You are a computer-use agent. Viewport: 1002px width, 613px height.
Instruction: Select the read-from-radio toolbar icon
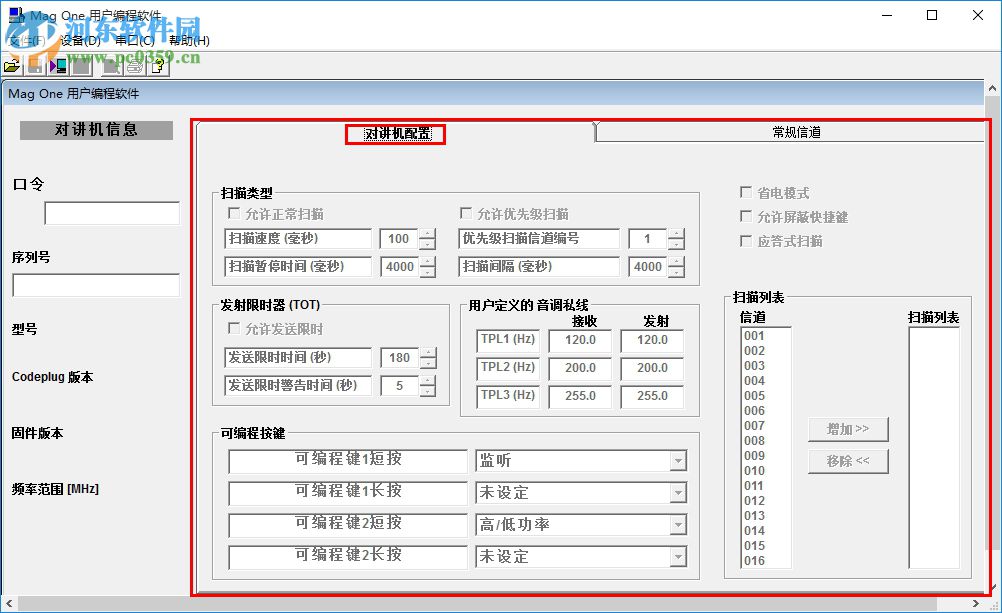point(58,66)
